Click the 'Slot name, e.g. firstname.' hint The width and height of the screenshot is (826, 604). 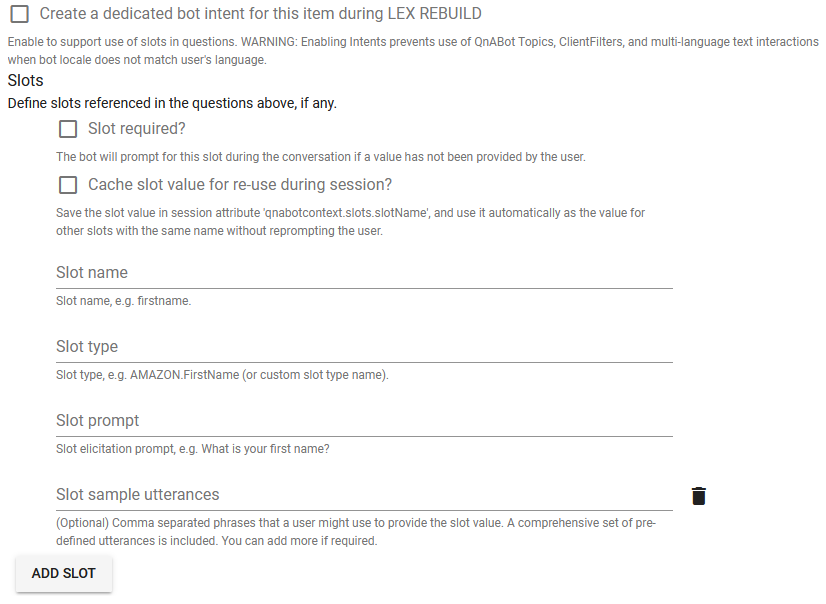[123, 301]
